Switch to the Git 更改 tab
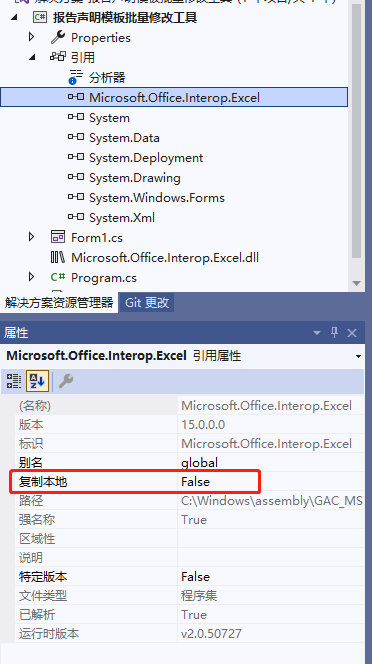Screen dimensions: 372x664 point(147,302)
